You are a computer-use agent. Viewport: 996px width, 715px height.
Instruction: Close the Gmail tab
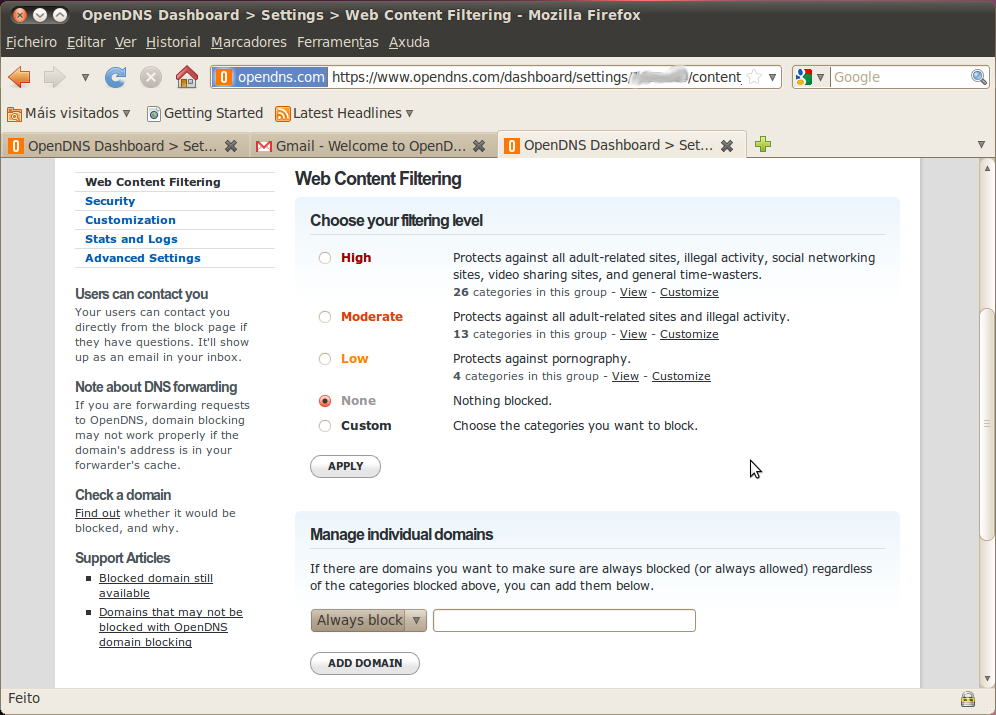(479, 146)
